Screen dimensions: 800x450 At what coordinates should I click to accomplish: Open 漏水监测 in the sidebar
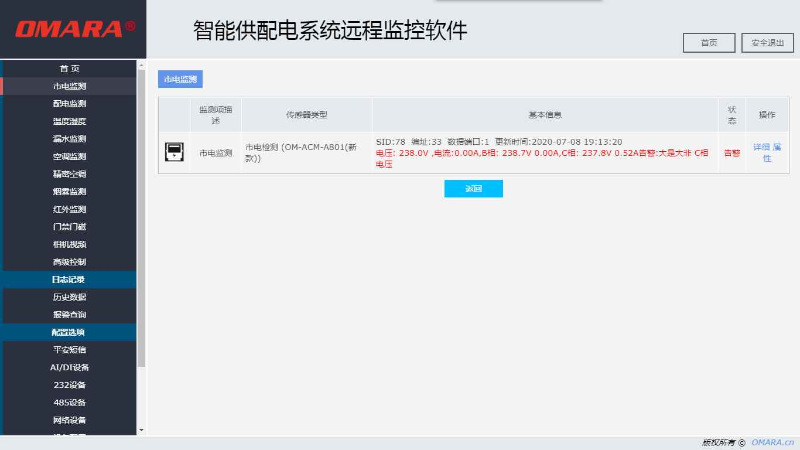point(69,139)
